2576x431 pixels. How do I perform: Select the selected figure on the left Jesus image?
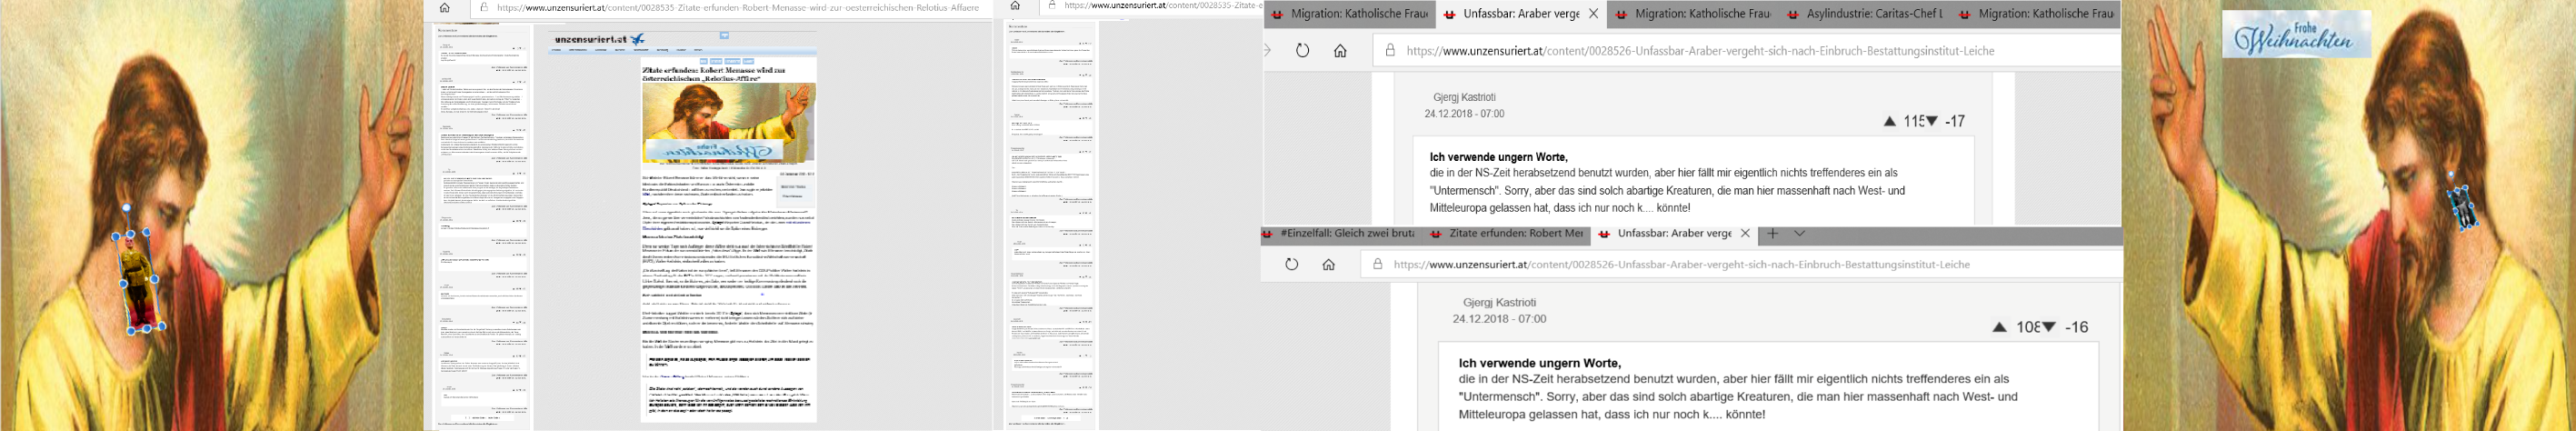point(139,282)
